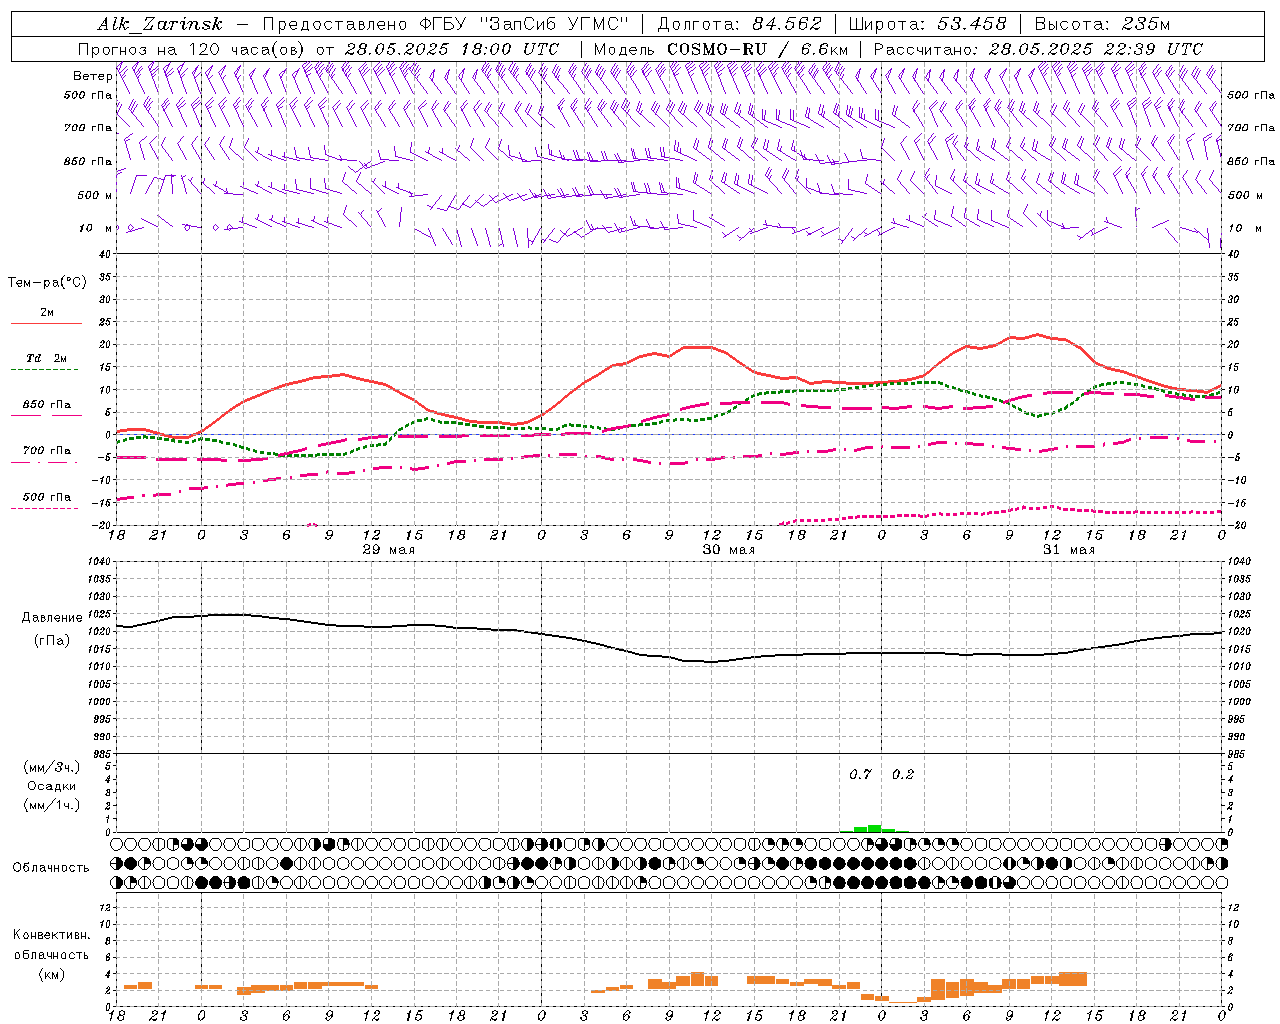Click the Давление pressure panel label
1280x1024 pixels.
[52, 618]
